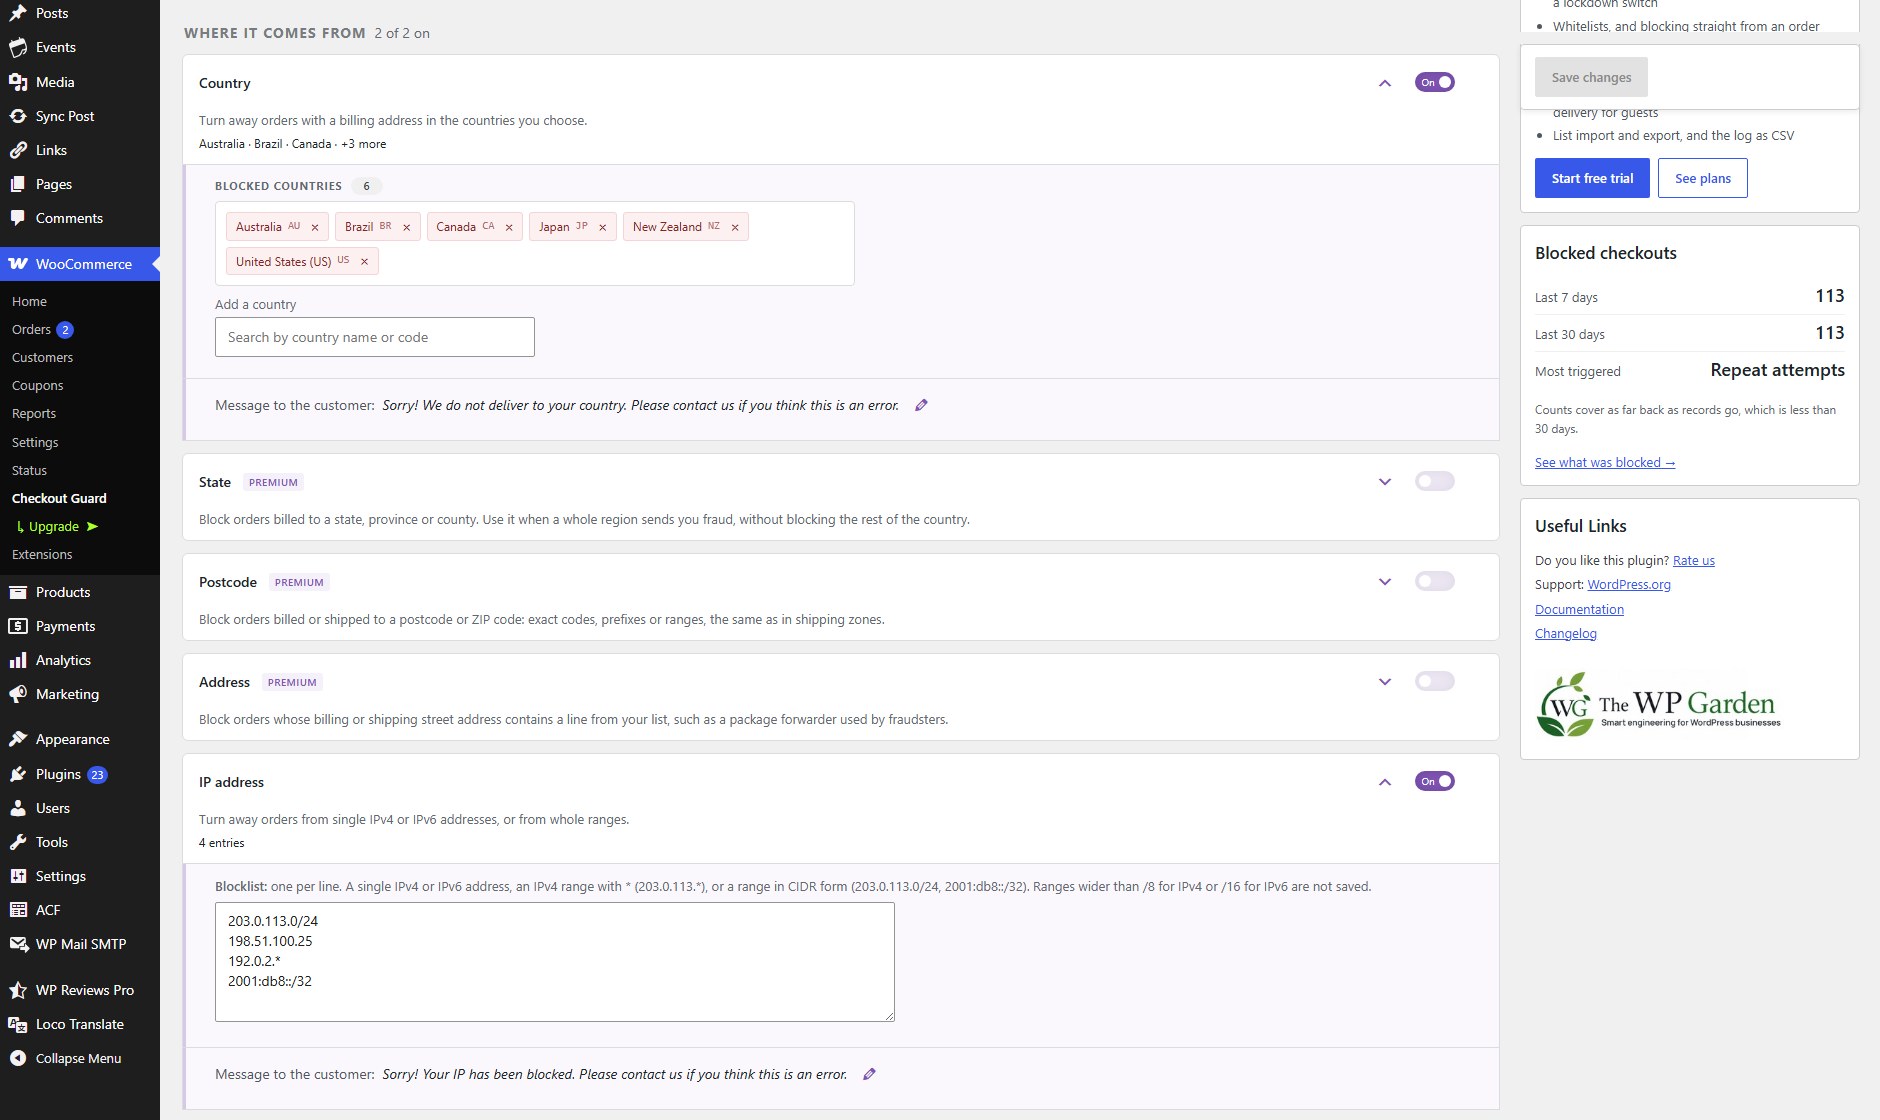Edit the IP blocked message pencil icon
Screen dimensions: 1880x1120
(870, 1074)
